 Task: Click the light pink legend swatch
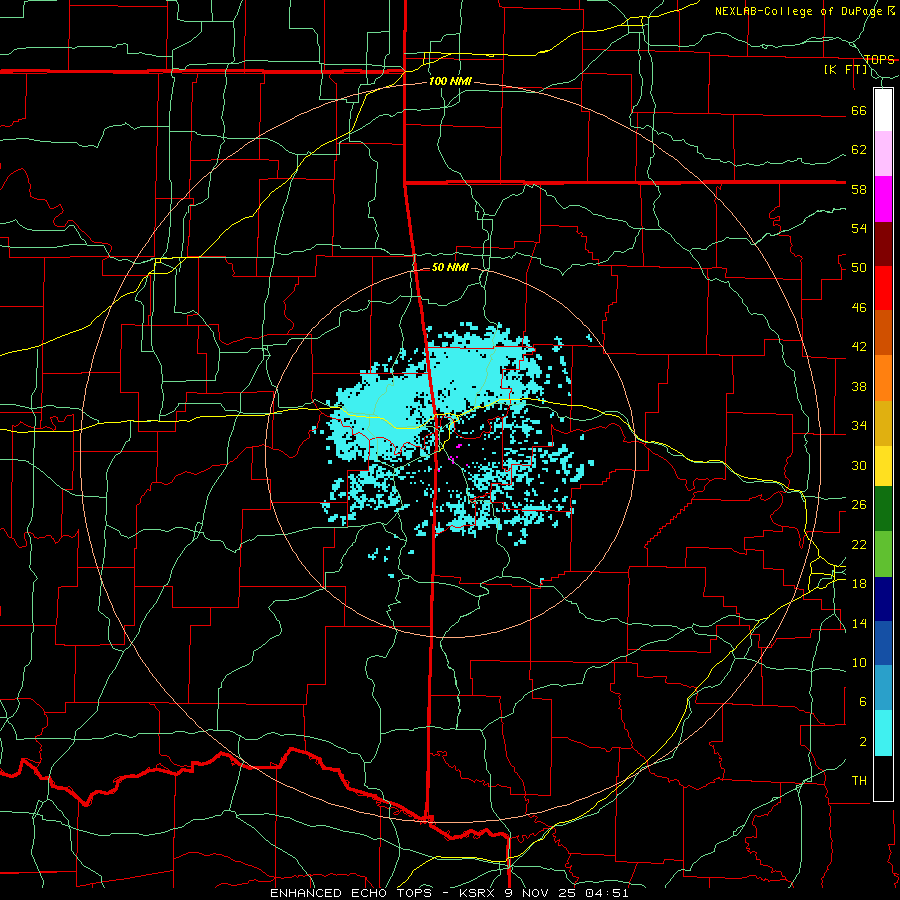pos(883,154)
